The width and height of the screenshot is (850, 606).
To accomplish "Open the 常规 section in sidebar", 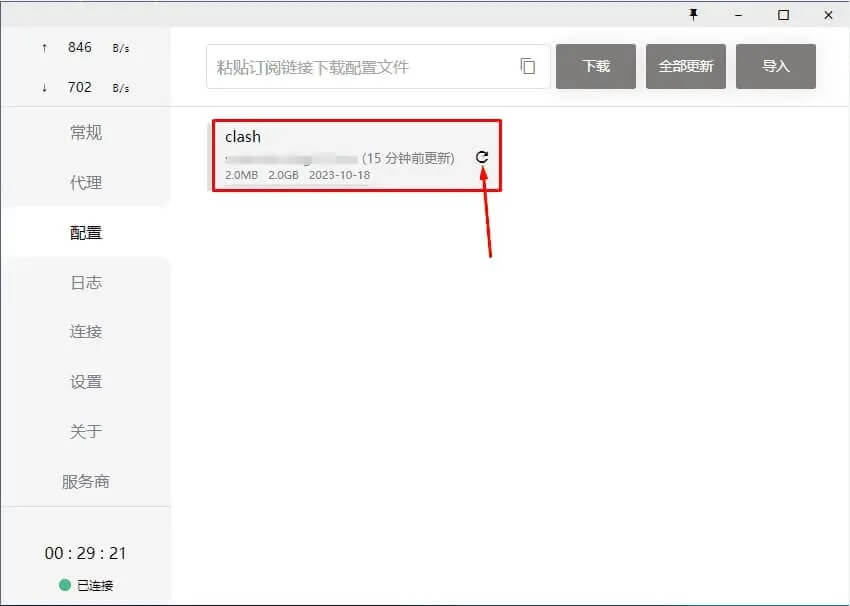I will pyautogui.click(x=86, y=133).
